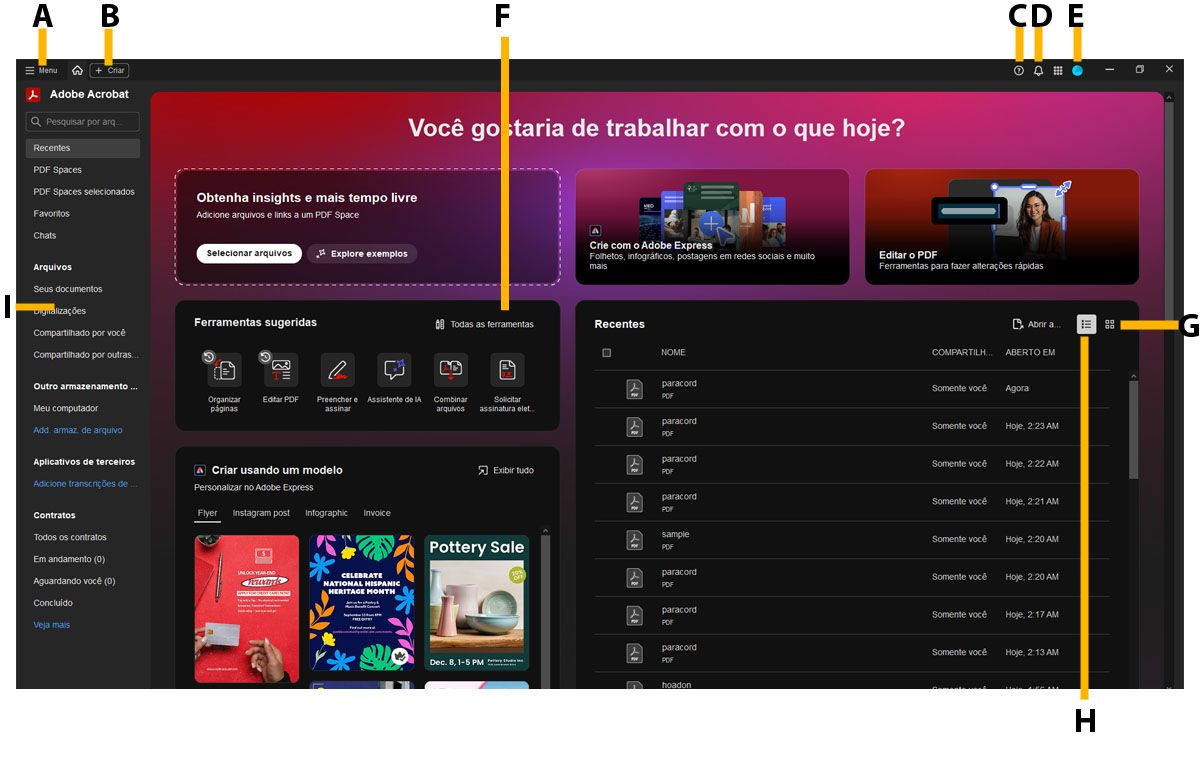Image resolution: width=1200 pixels, height=775 pixels.
Task: Open notifications with the bell icon
Action: pyautogui.click(x=1037, y=70)
